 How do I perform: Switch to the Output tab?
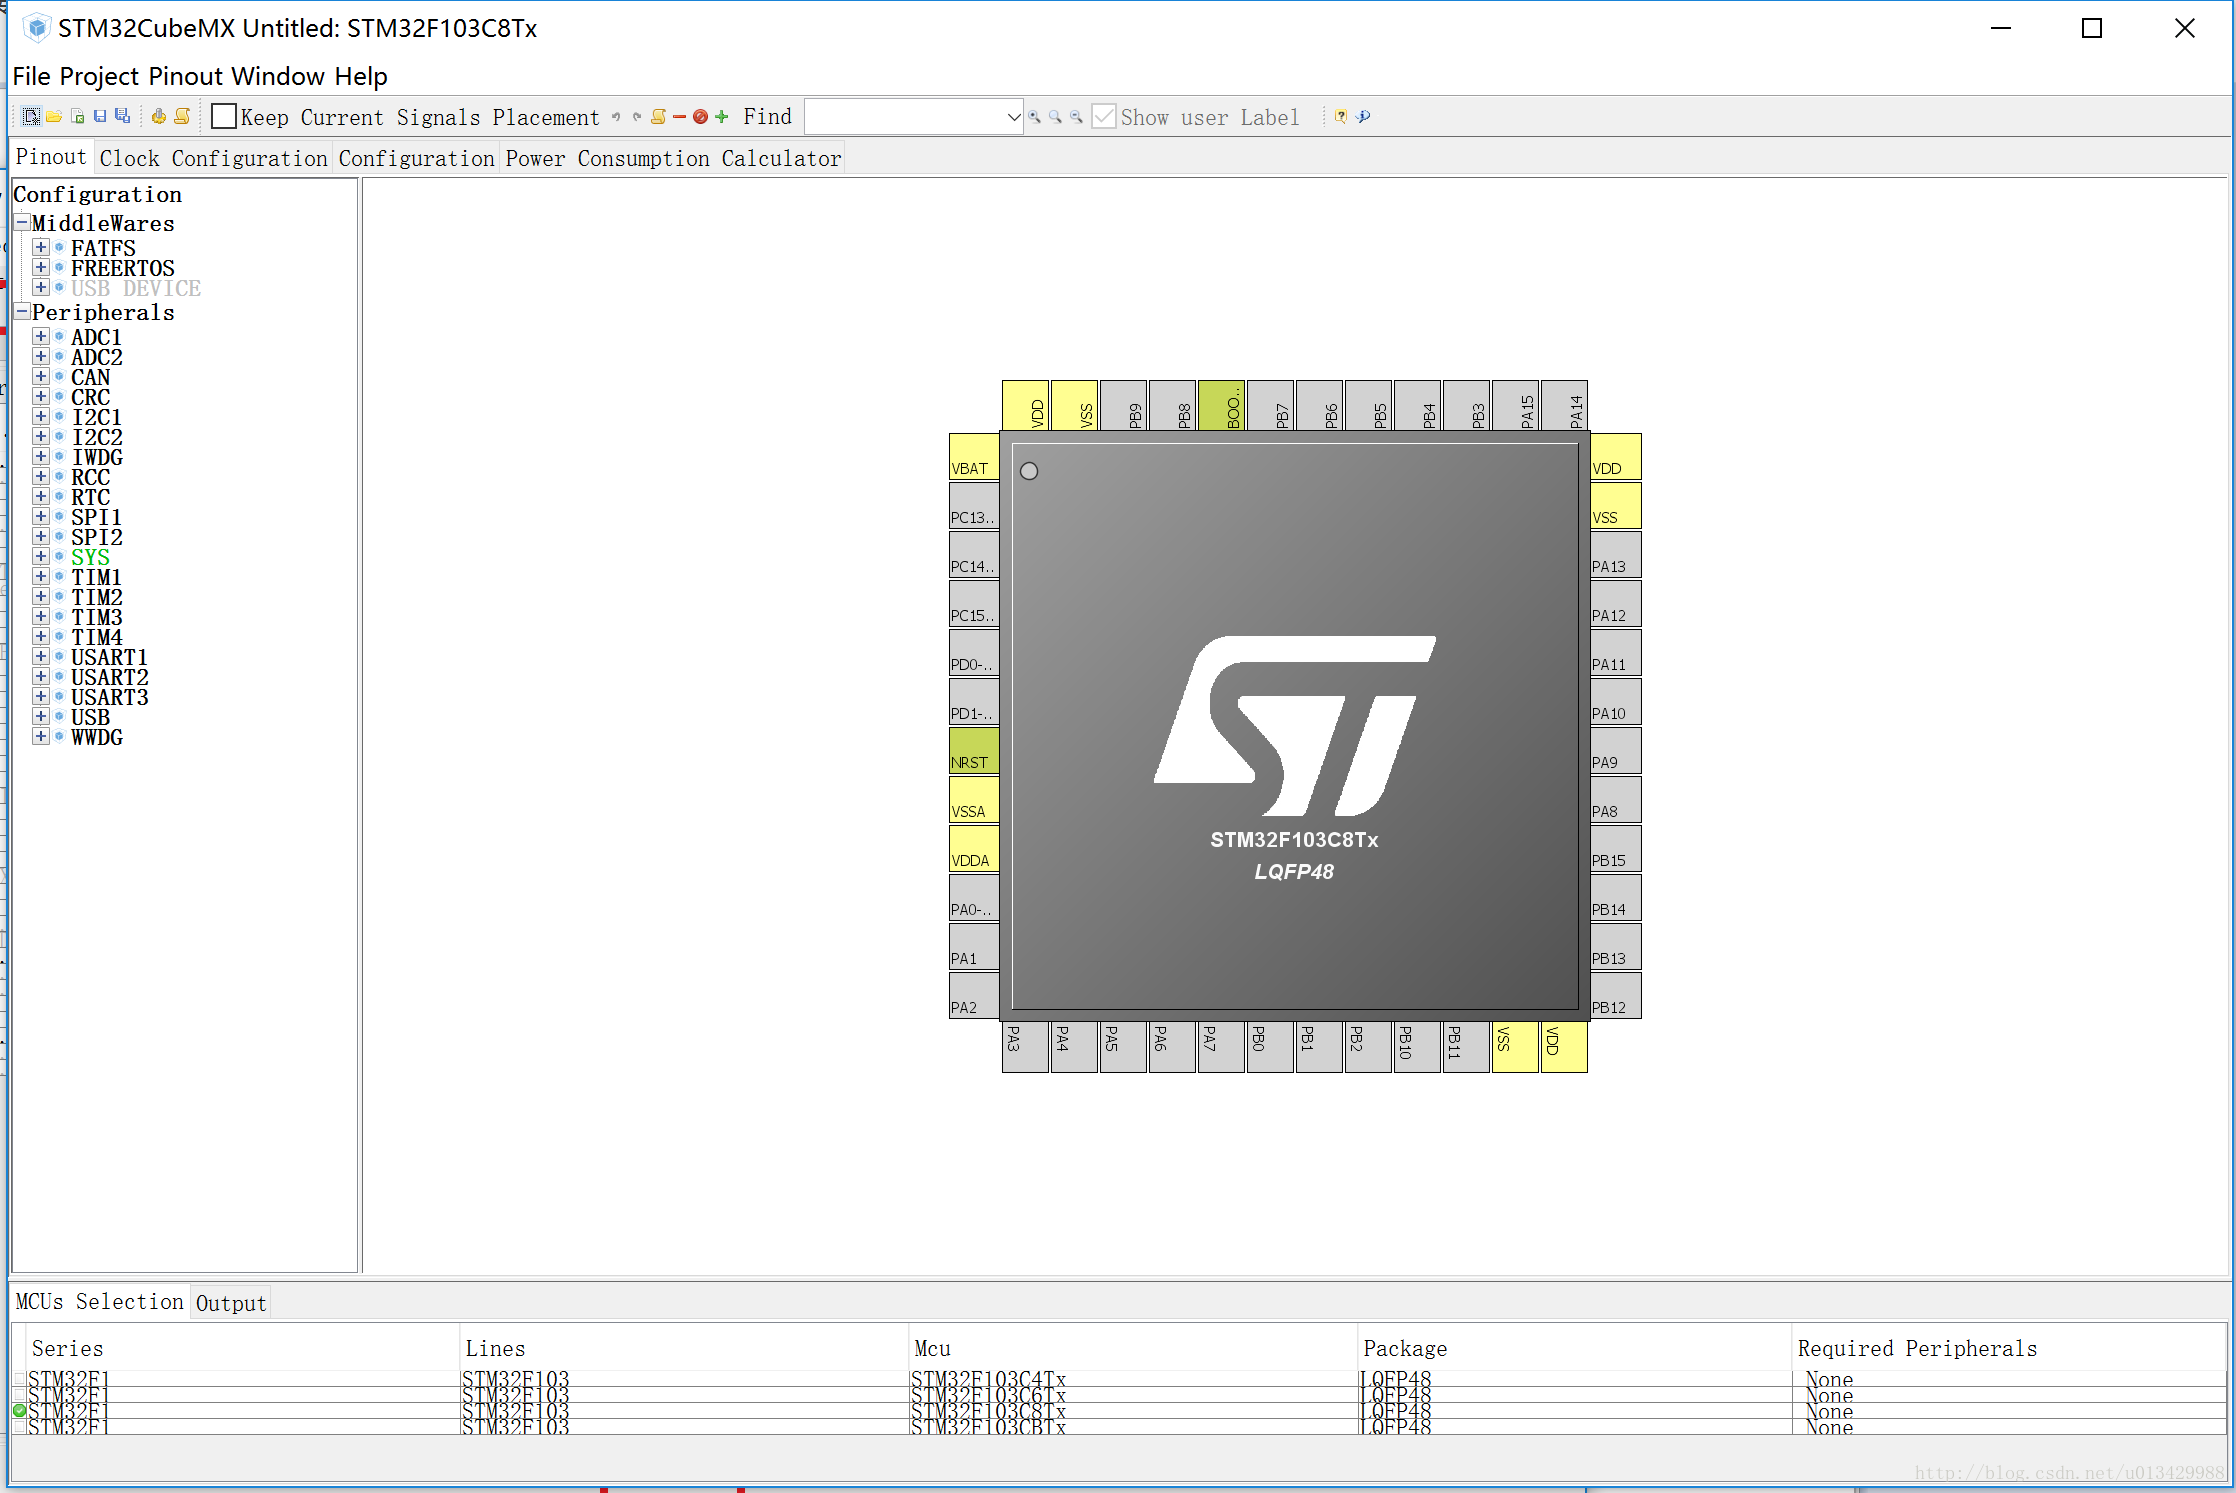pos(231,1303)
